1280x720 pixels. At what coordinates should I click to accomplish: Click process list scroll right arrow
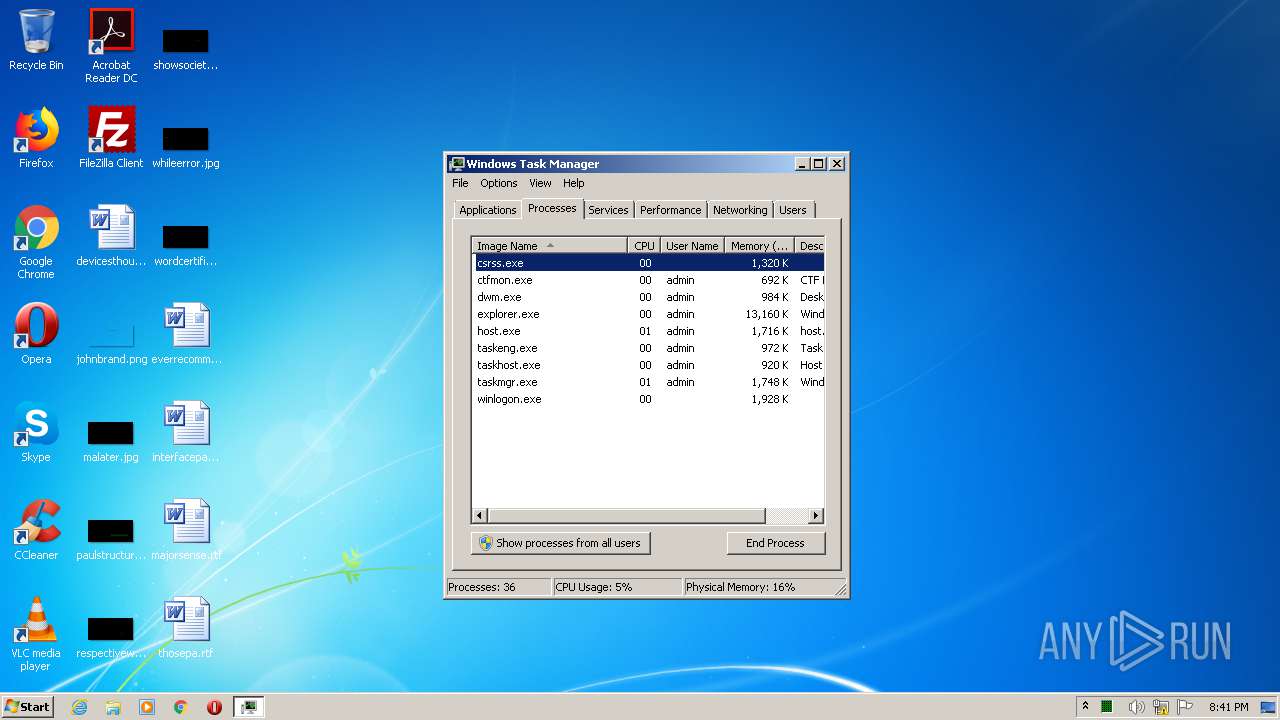point(815,516)
